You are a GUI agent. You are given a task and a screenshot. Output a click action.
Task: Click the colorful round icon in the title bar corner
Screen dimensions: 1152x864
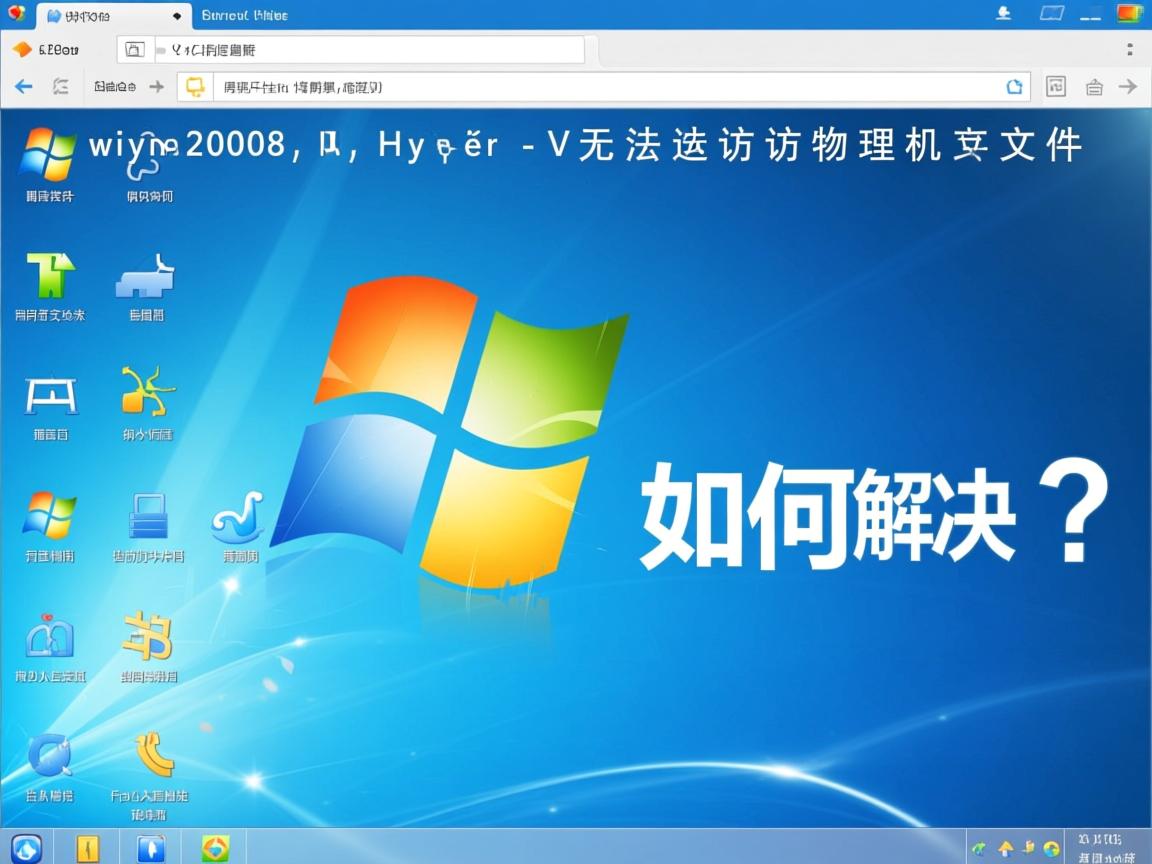pyautogui.click(x=16, y=13)
